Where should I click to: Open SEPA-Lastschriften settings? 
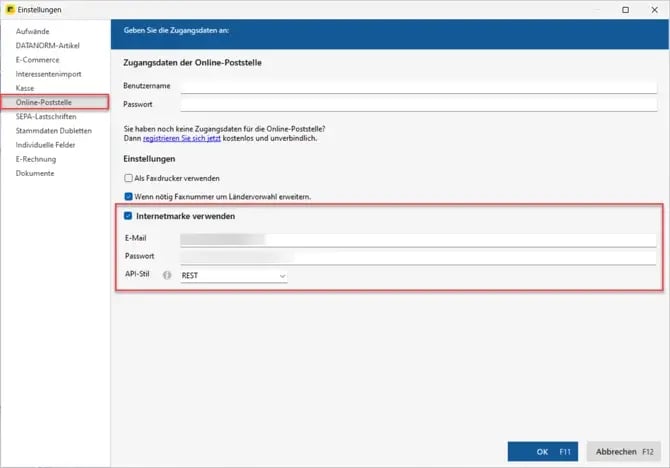click(x=46, y=116)
